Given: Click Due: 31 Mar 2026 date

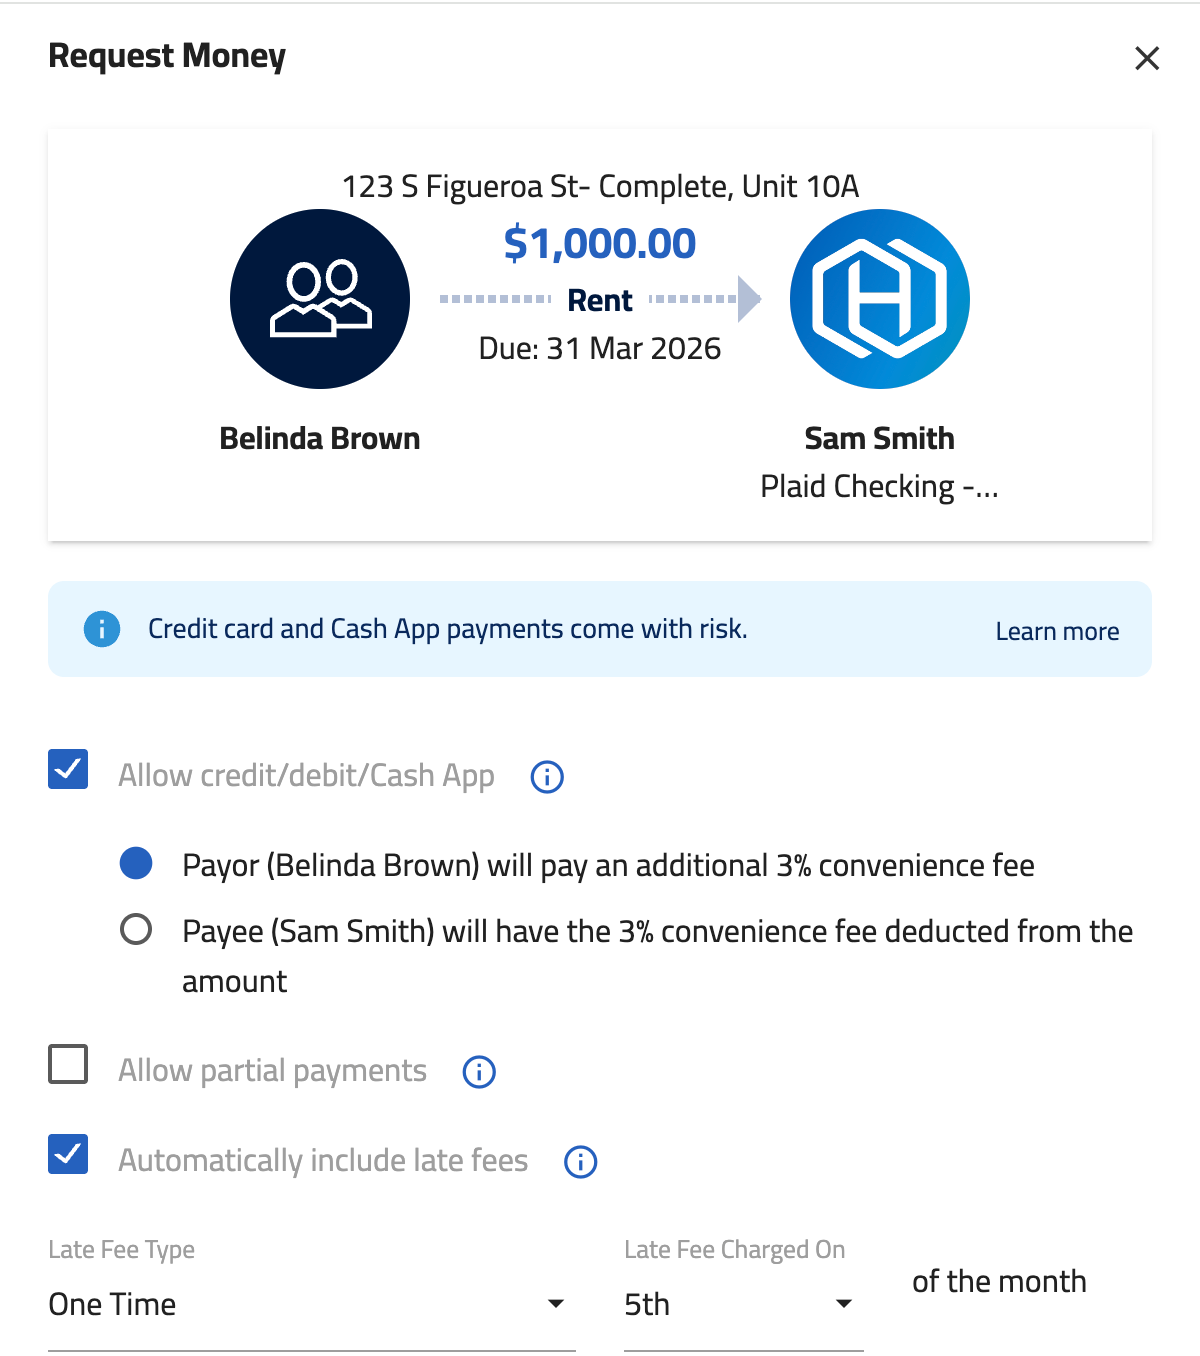Looking at the screenshot, I should pyautogui.click(x=600, y=348).
